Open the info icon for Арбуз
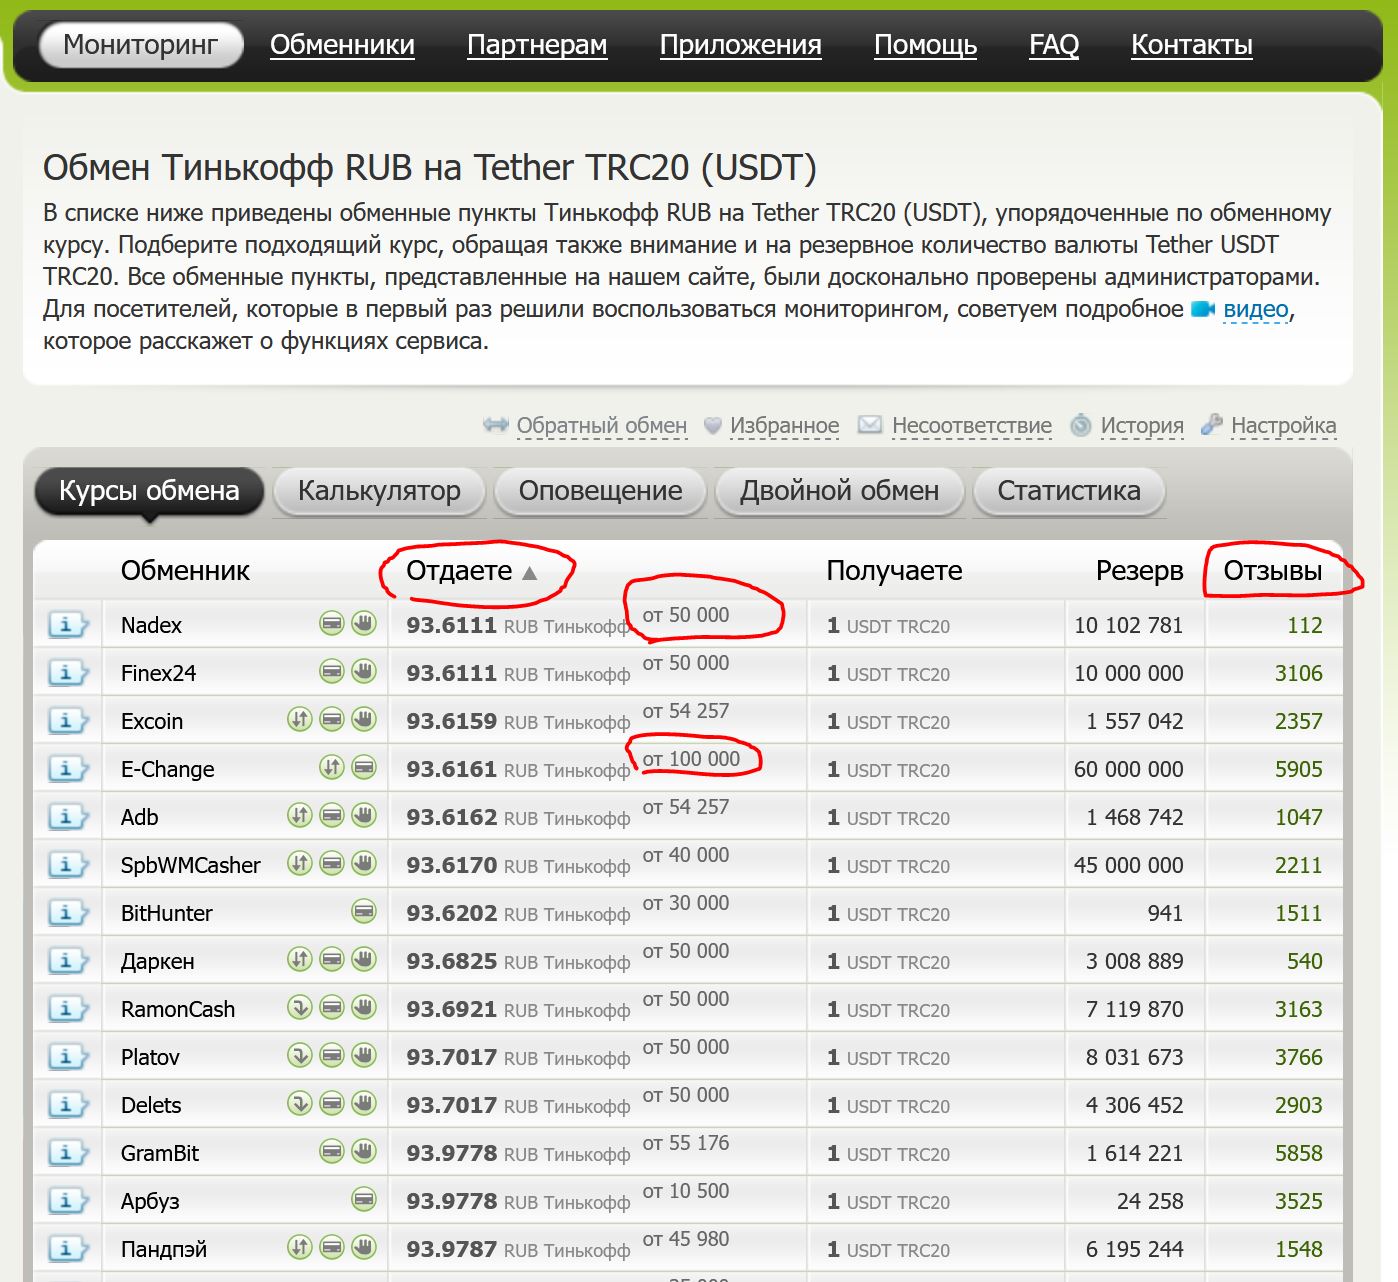Screen dimensions: 1398x1282 [x=68, y=1201]
